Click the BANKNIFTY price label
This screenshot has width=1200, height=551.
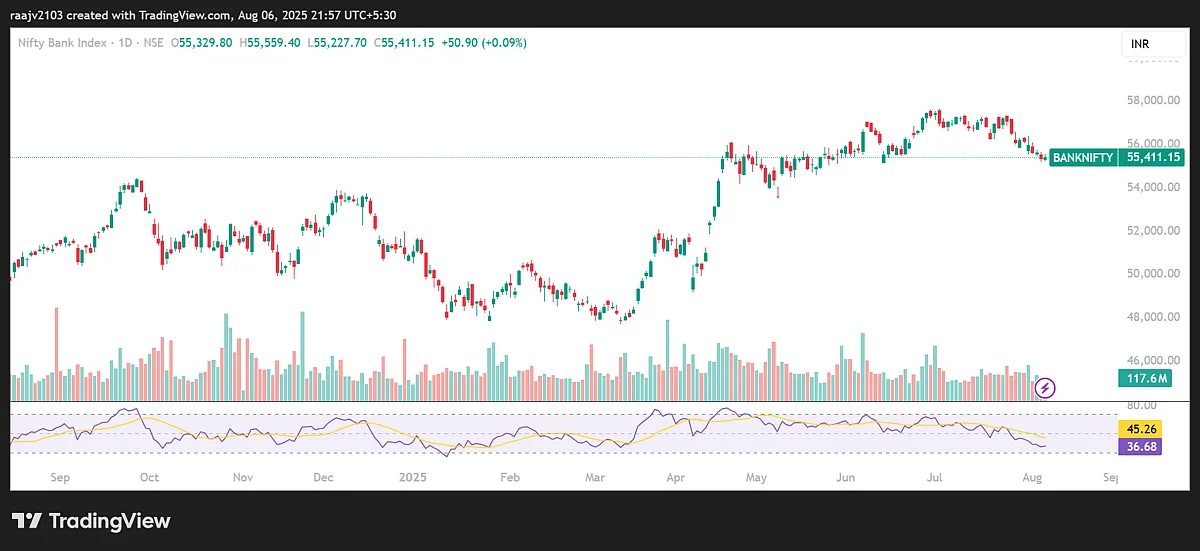[x=1083, y=157]
